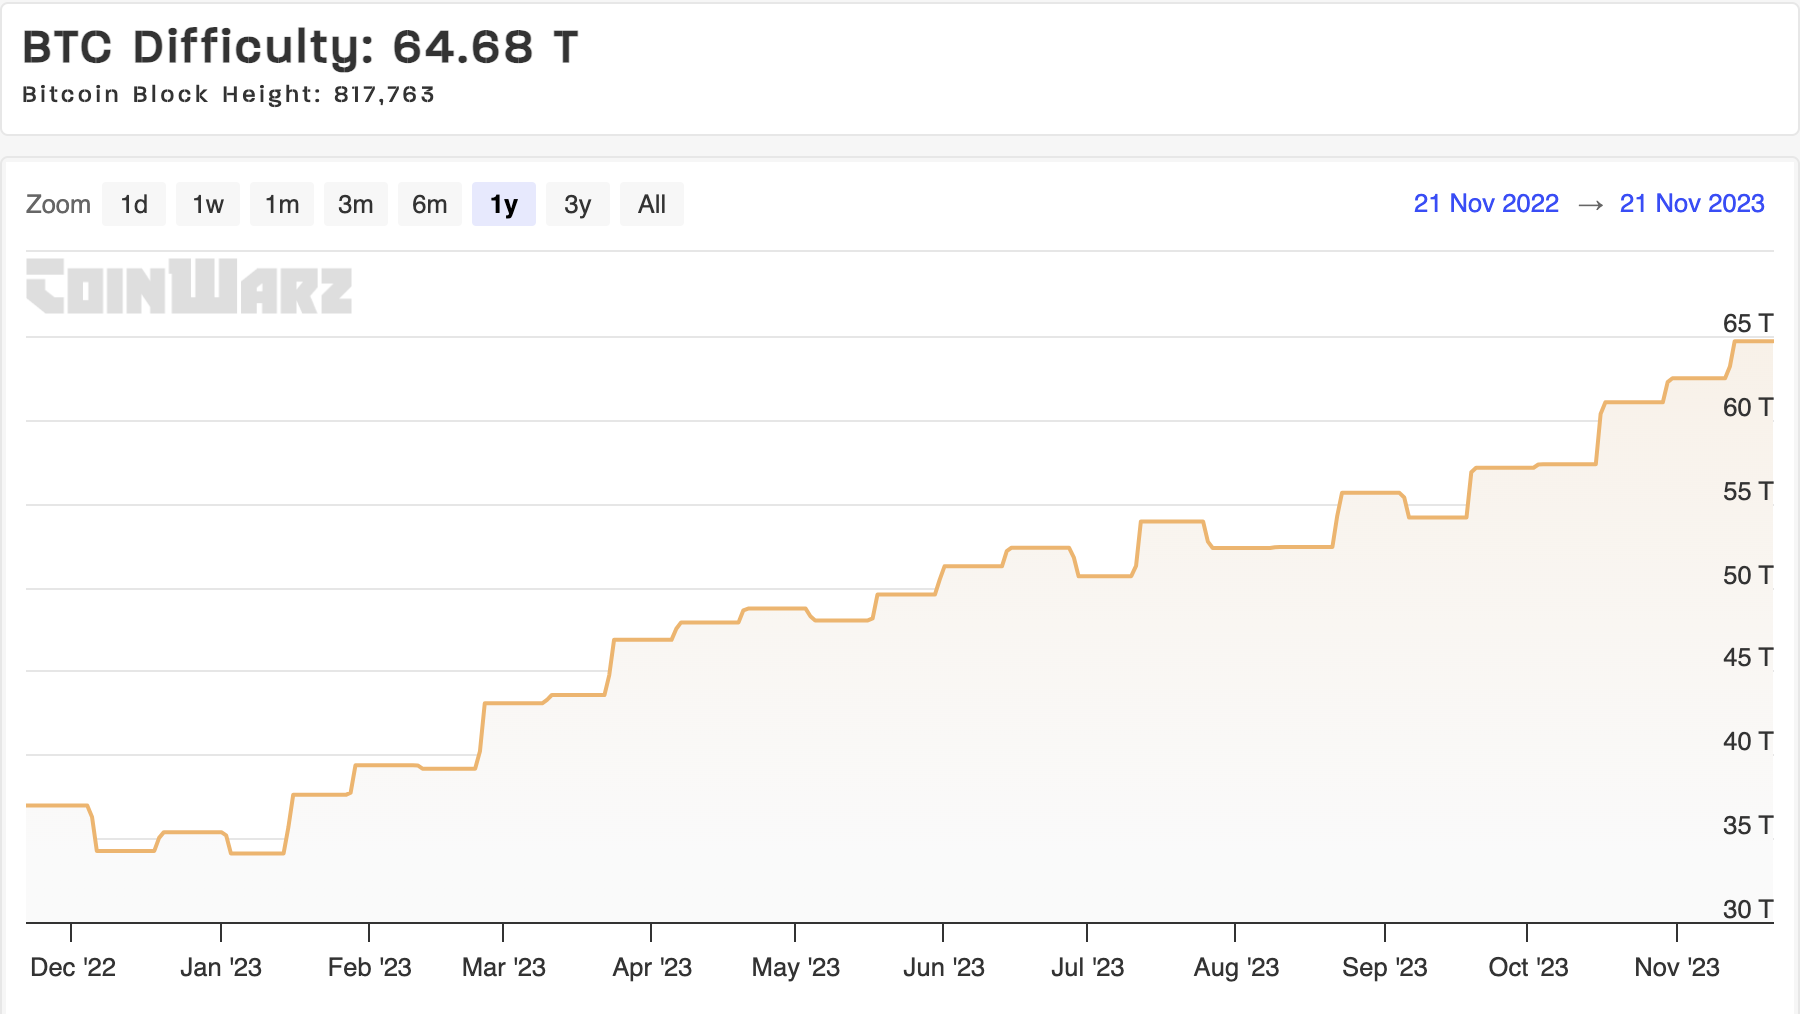Screen dimensions: 1800x1014
Task: Click the 50 T y-axis label
Action: [x=1747, y=575]
